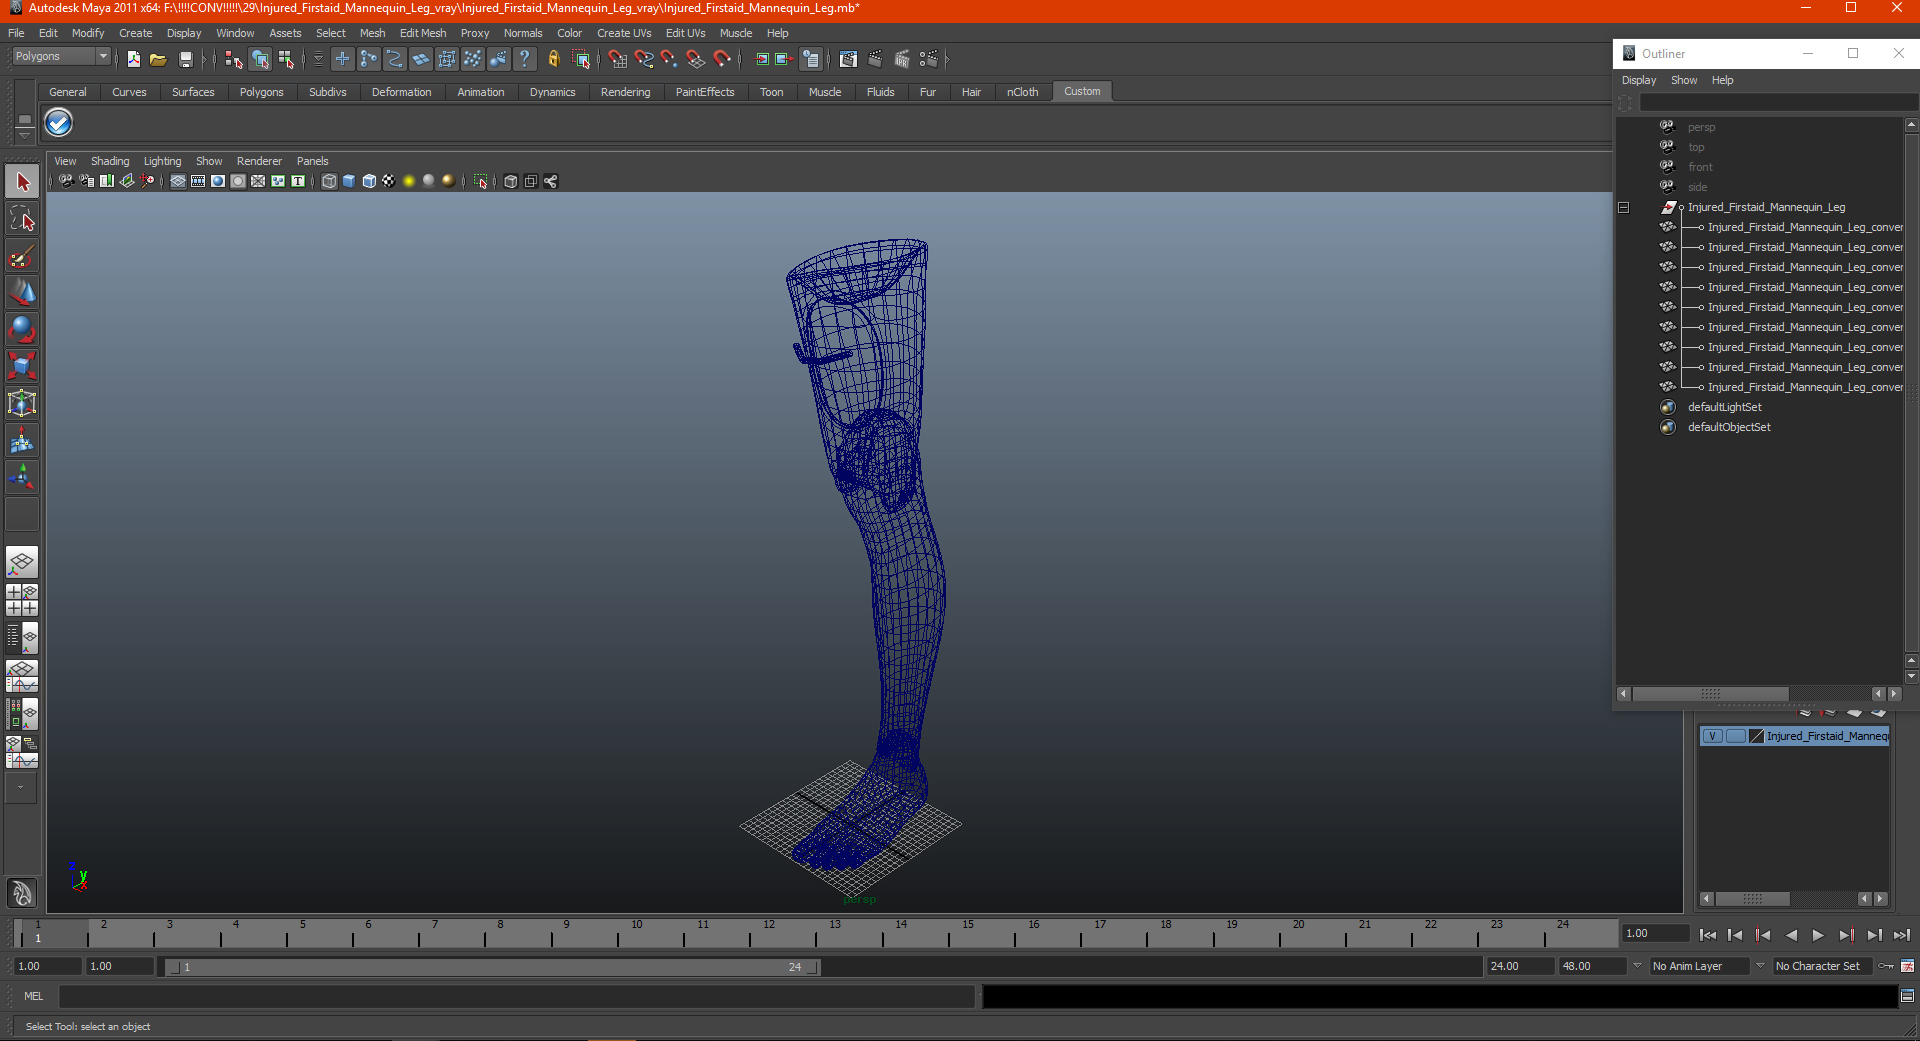Toggle Smooth shade all blue cube

click(349, 181)
